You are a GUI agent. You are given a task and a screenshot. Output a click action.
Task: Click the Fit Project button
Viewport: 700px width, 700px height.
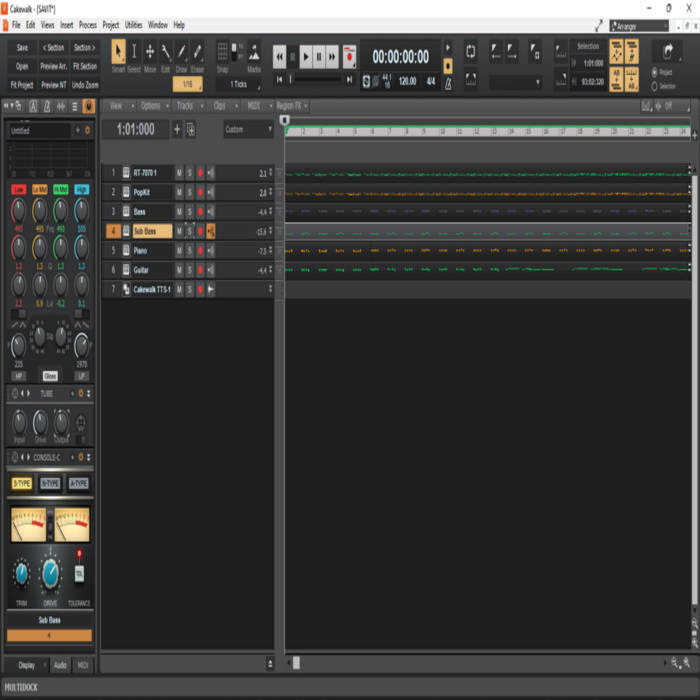click(x=22, y=85)
